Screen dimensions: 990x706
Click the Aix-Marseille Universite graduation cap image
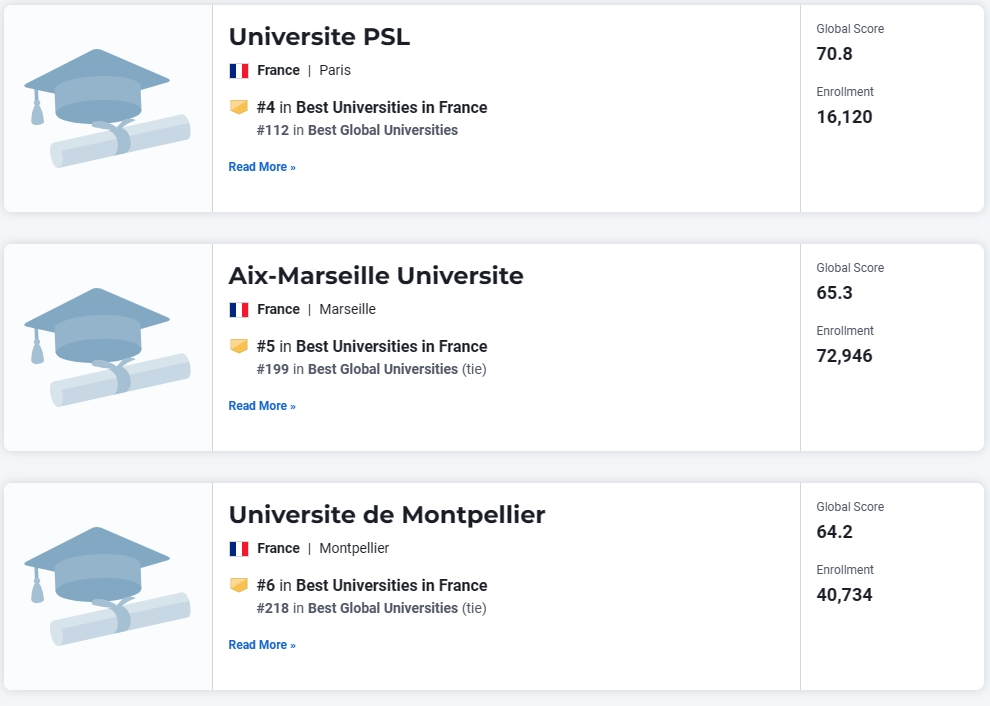[x=107, y=347]
